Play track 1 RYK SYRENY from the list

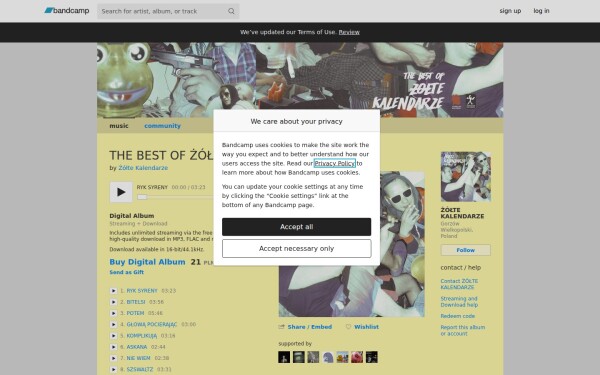(x=113, y=291)
